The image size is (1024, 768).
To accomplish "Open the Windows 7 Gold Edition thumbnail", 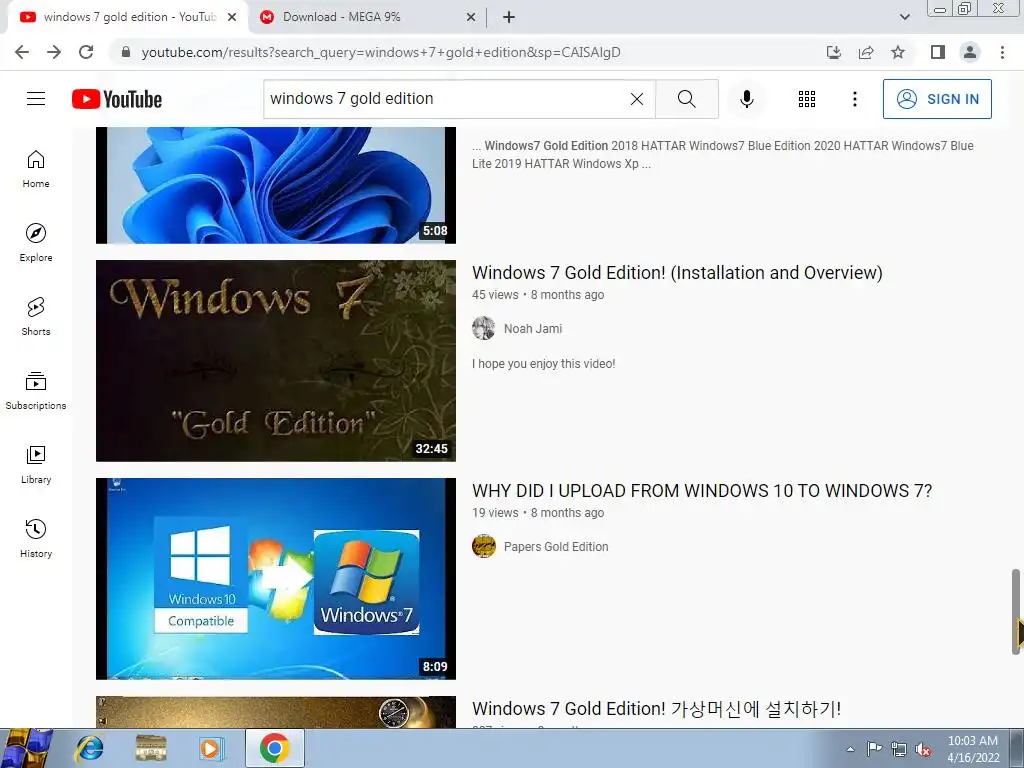I will (276, 360).
